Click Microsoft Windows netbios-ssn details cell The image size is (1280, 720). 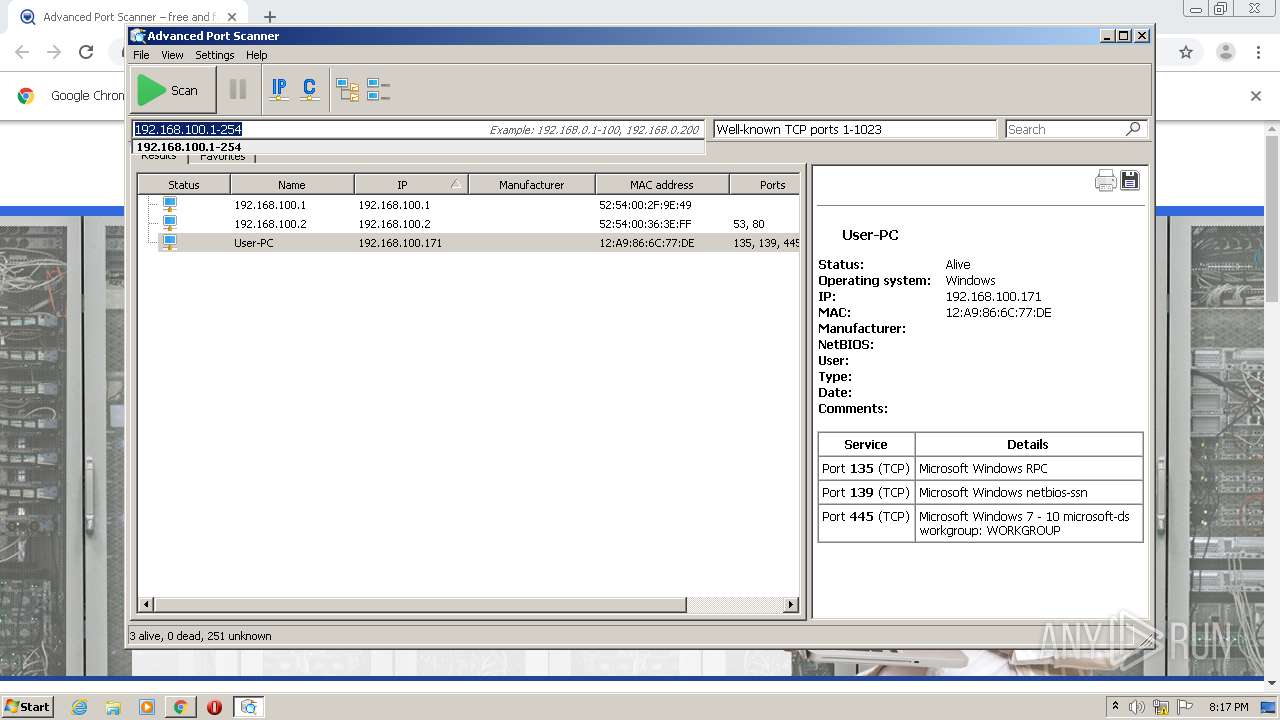pyautogui.click(x=1029, y=492)
